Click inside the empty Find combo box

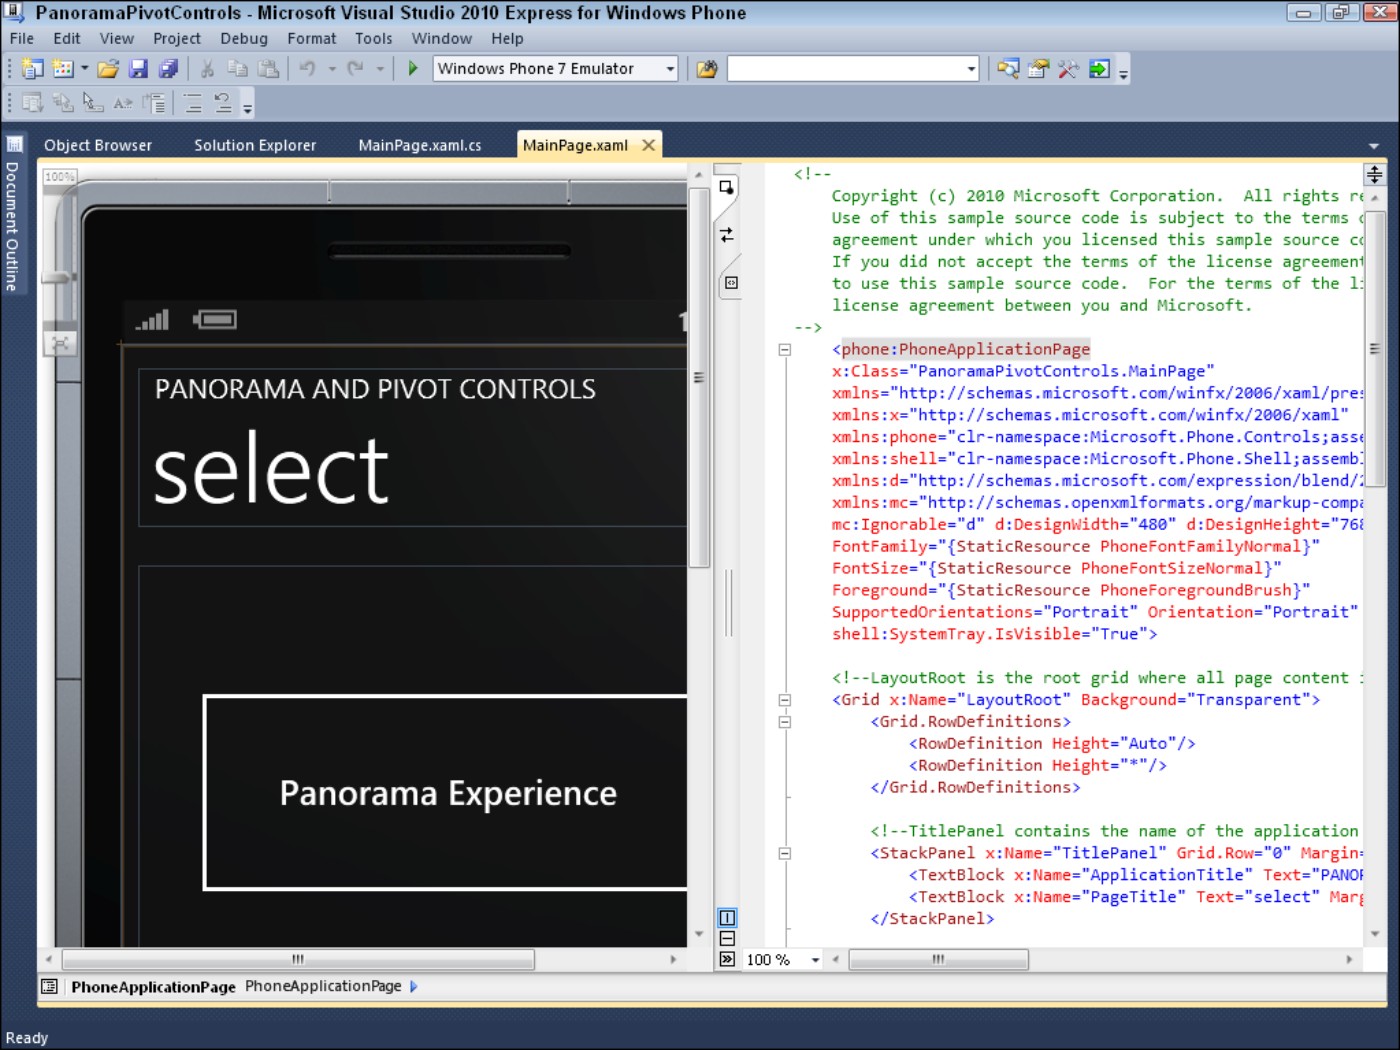click(x=846, y=68)
